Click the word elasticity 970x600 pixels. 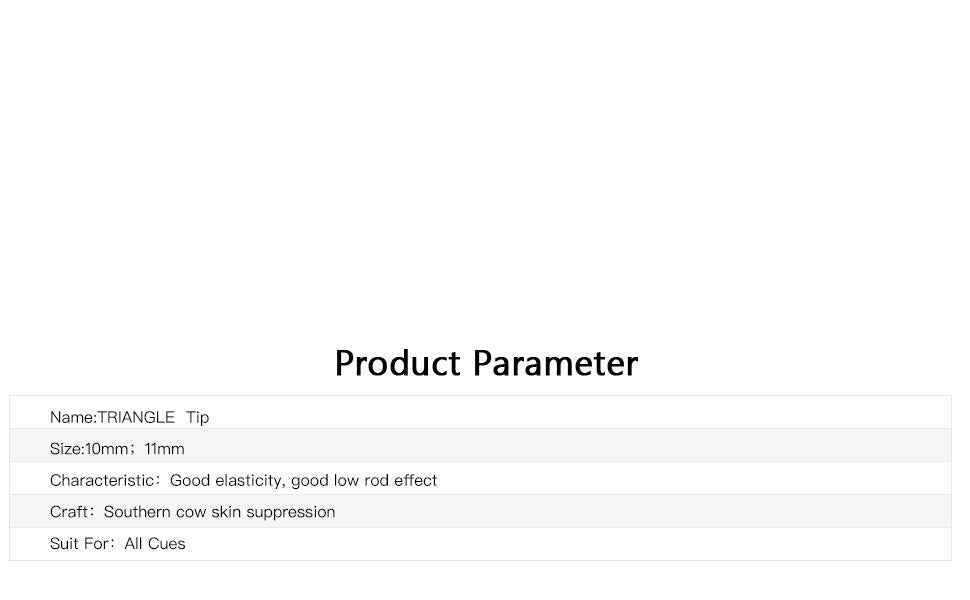click(x=249, y=481)
